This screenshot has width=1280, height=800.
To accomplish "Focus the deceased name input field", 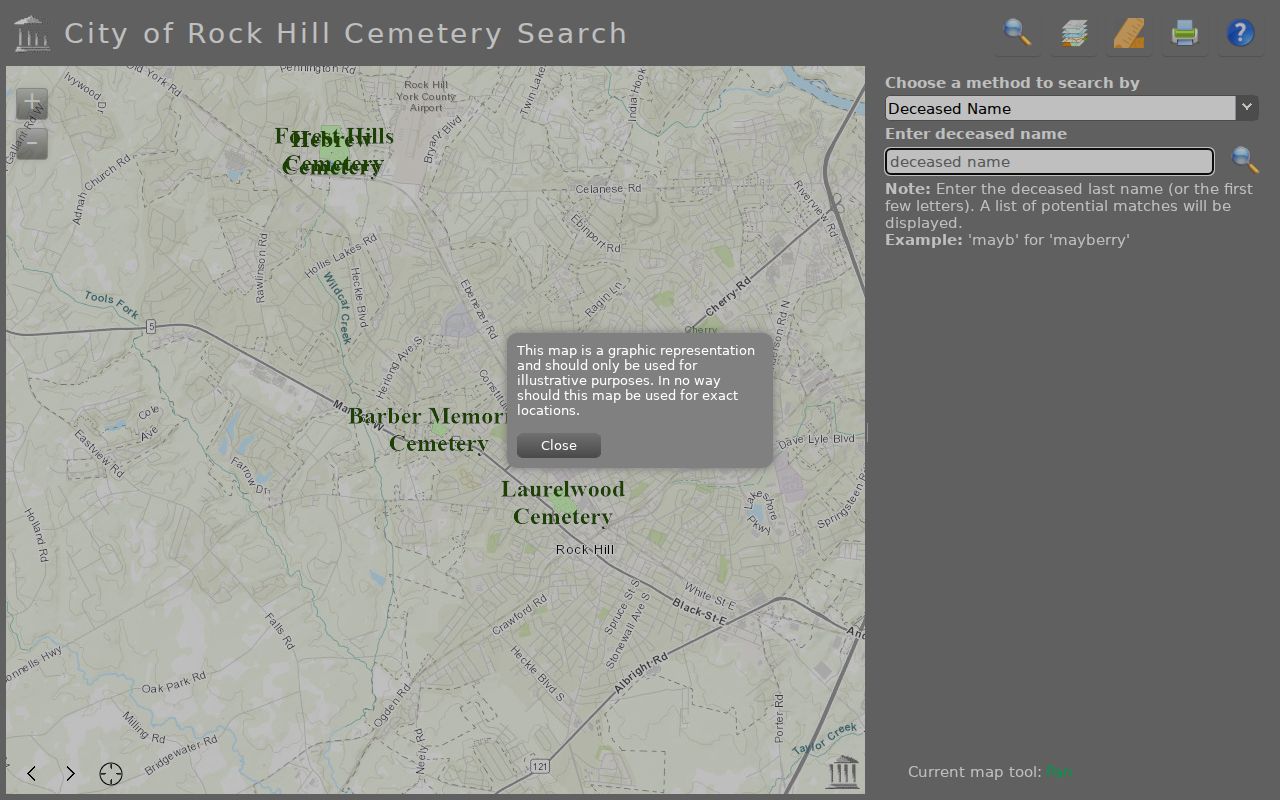I will 1049,161.
